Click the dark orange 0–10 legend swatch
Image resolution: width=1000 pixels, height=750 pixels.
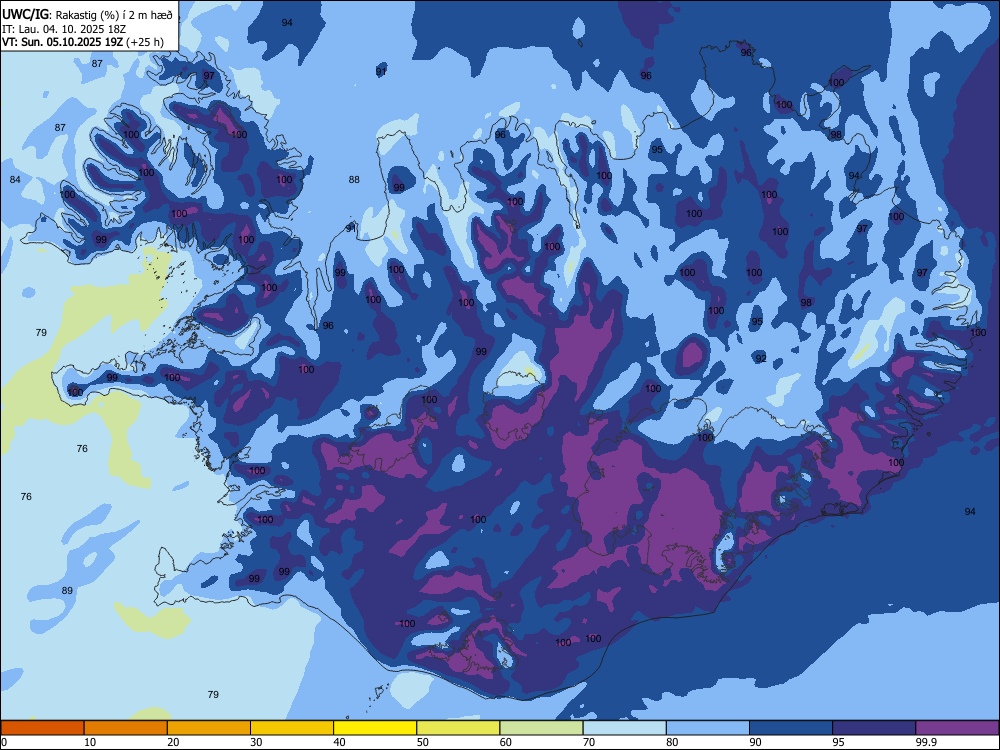click(42, 728)
